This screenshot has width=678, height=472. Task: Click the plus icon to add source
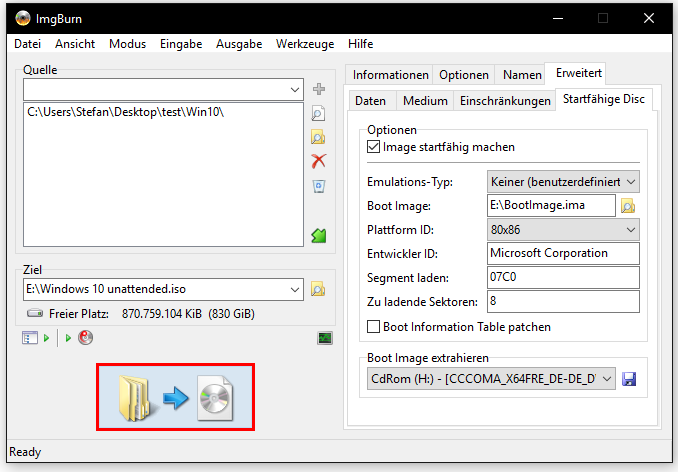(x=319, y=89)
